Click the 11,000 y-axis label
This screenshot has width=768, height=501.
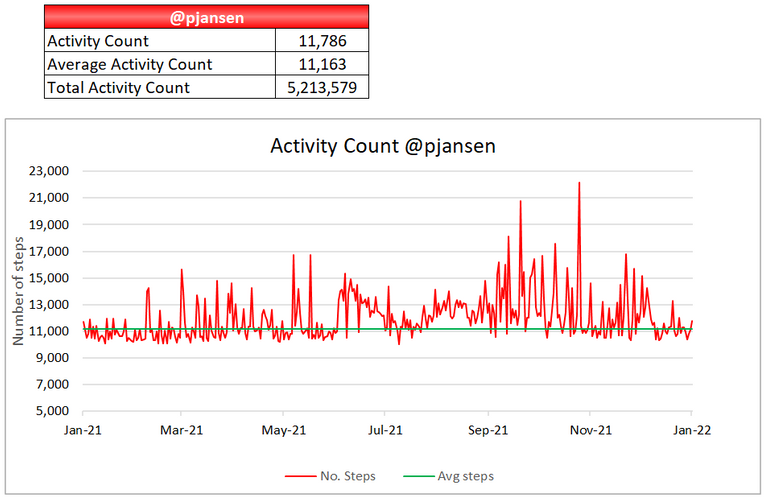tap(48, 331)
